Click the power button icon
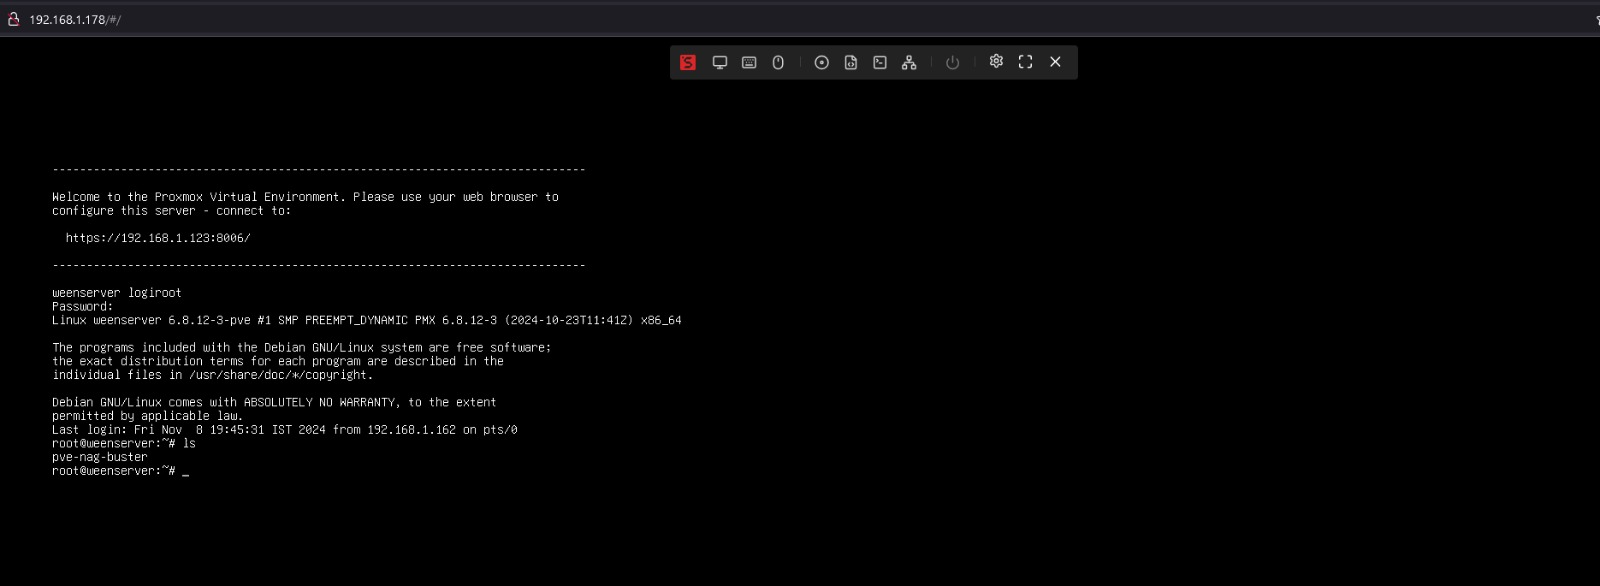The image size is (1600, 586). [x=953, y=62]
